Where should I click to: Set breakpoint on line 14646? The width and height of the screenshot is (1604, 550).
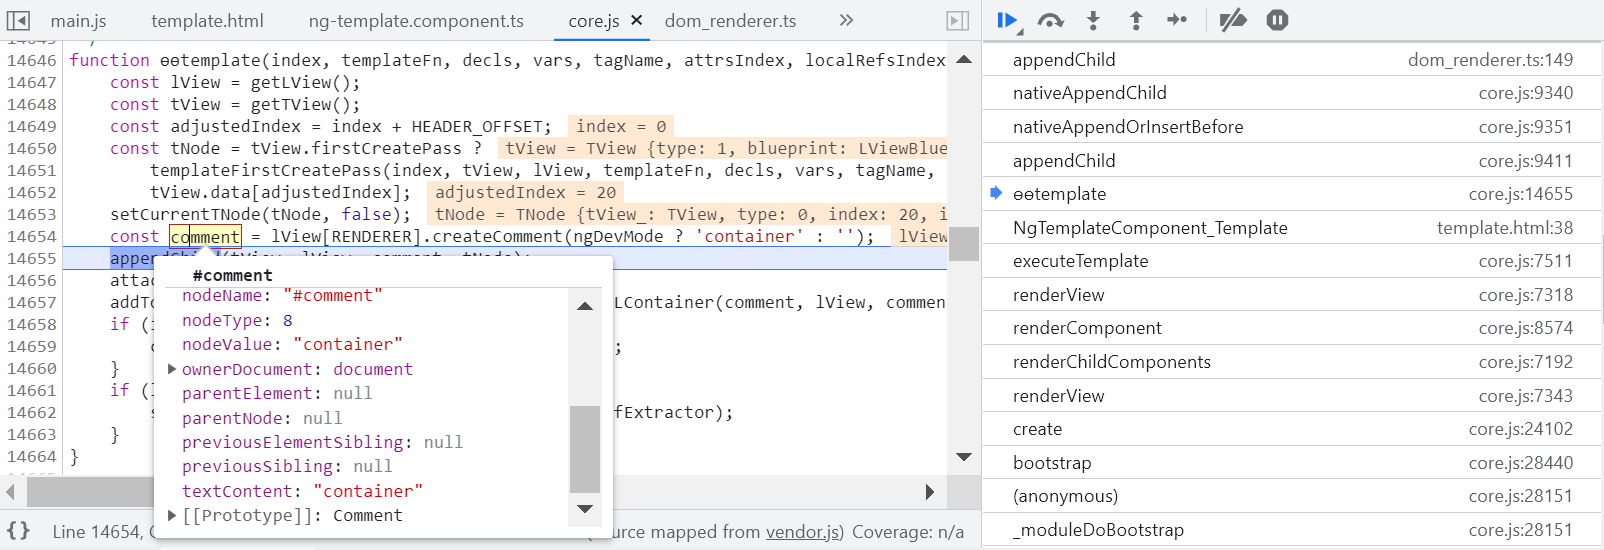[x=31, y=60]
